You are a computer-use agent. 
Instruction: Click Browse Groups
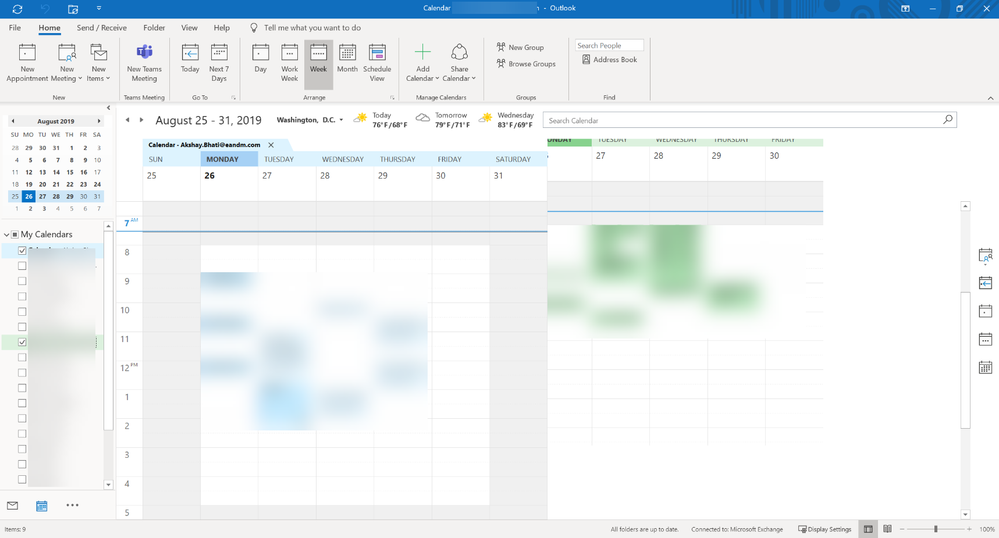tap(526, 64)
